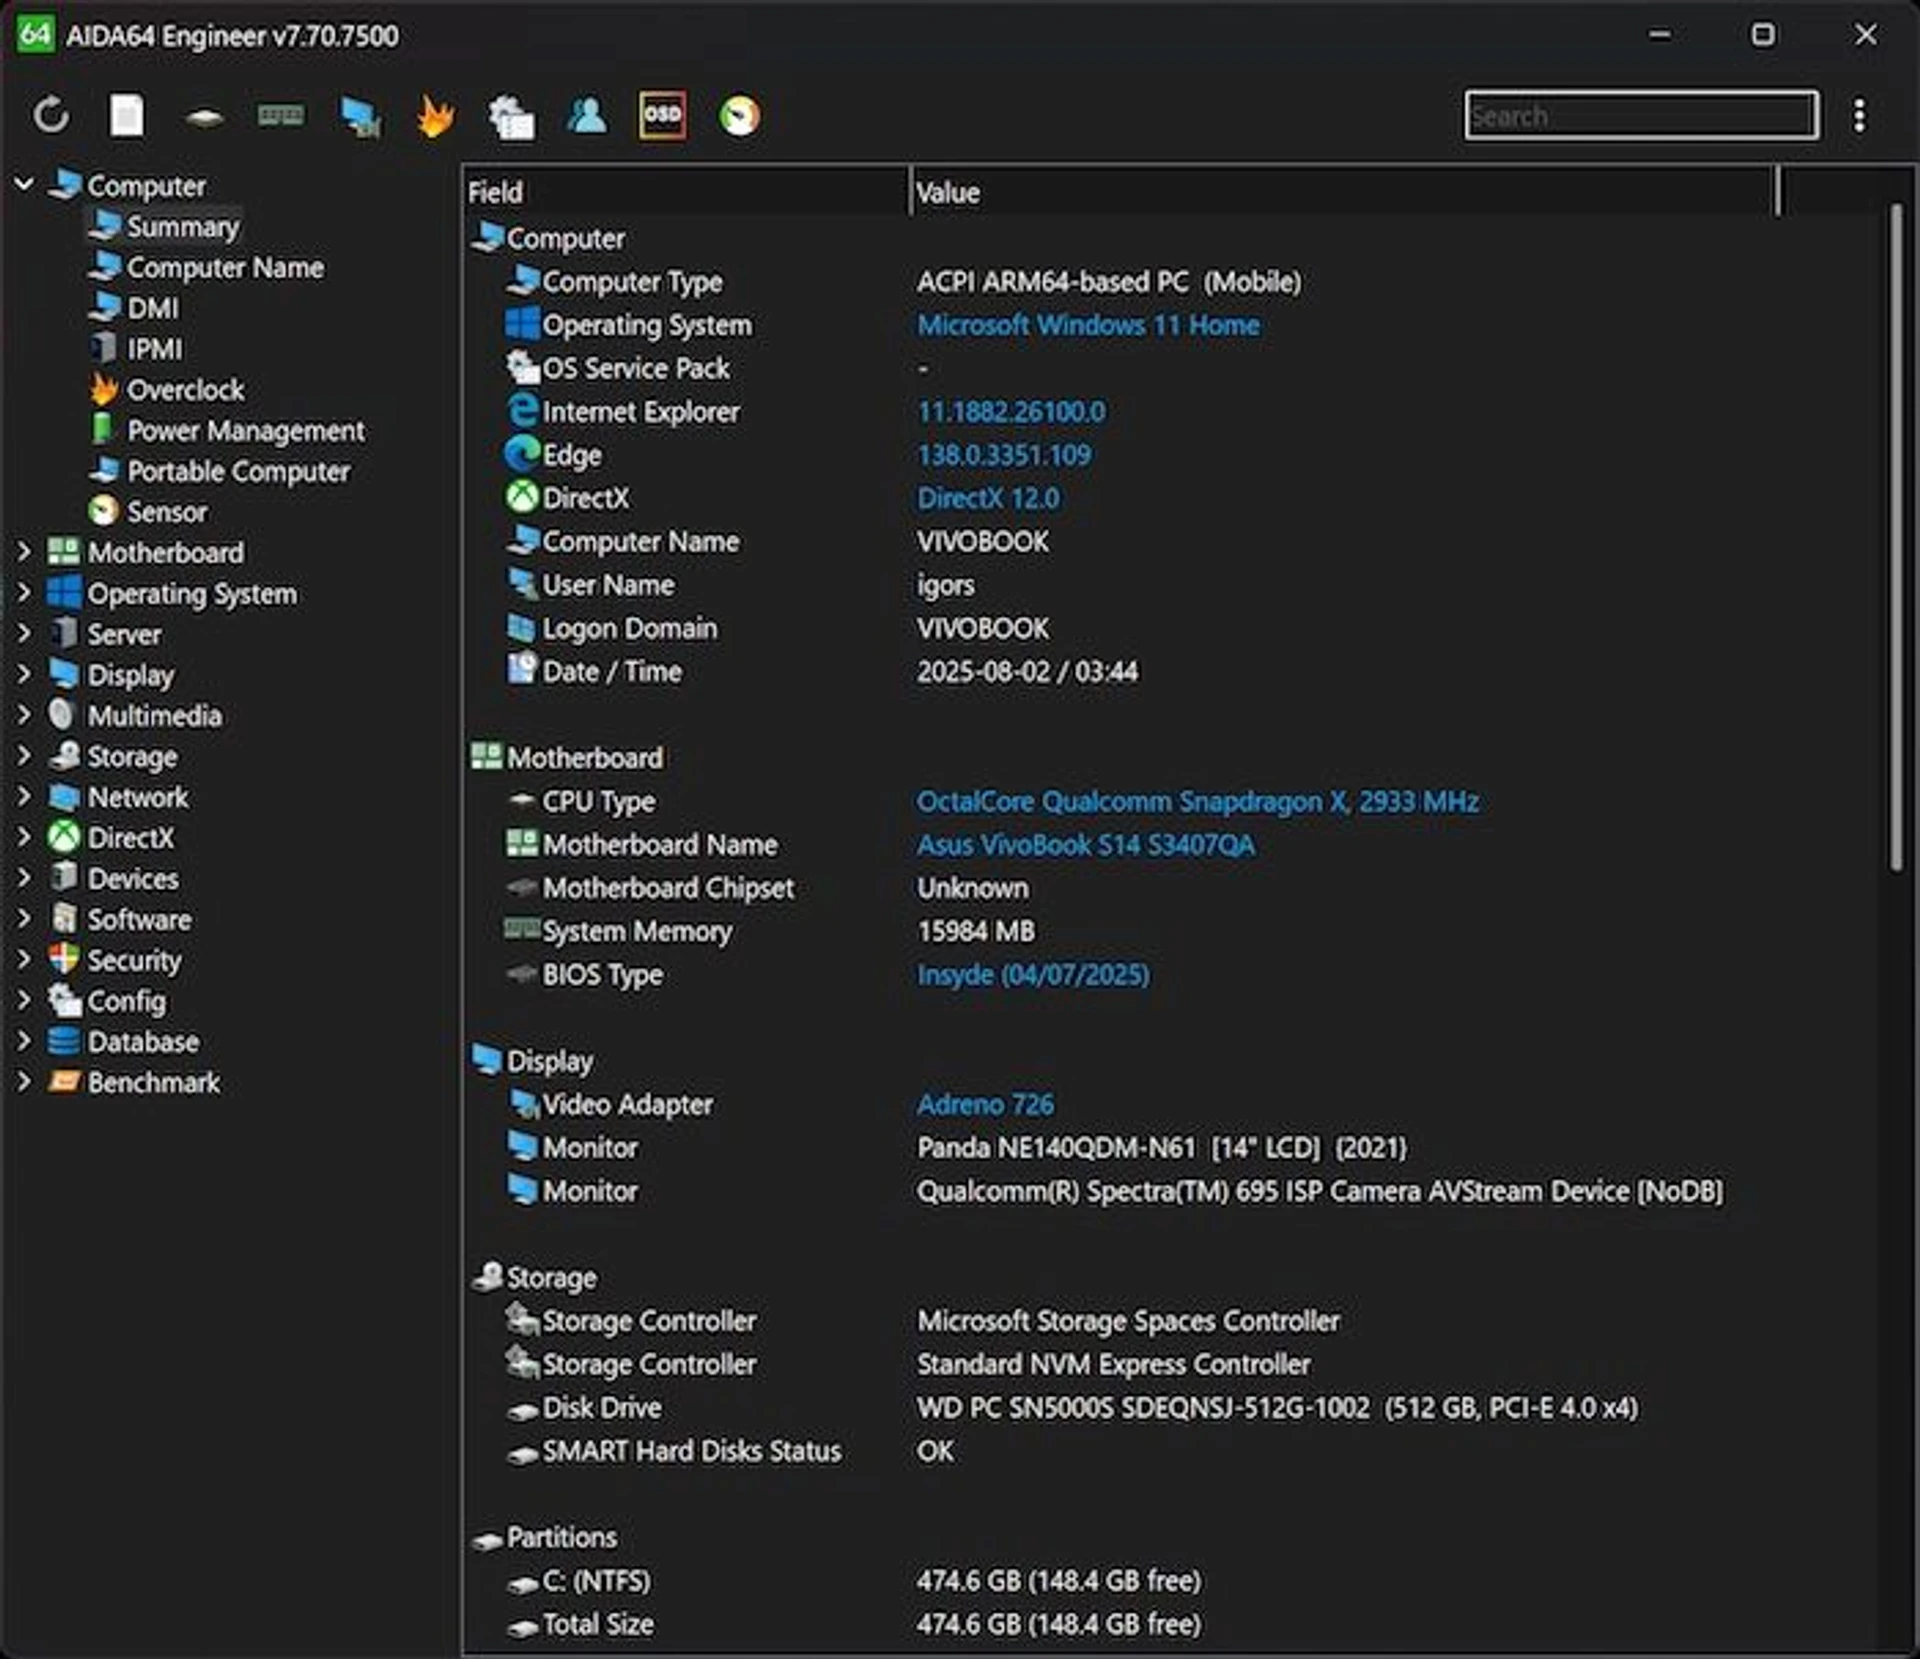Expand the Network tree node
The height and width of the screenshot is (1659, 1920).
(24, 796)
